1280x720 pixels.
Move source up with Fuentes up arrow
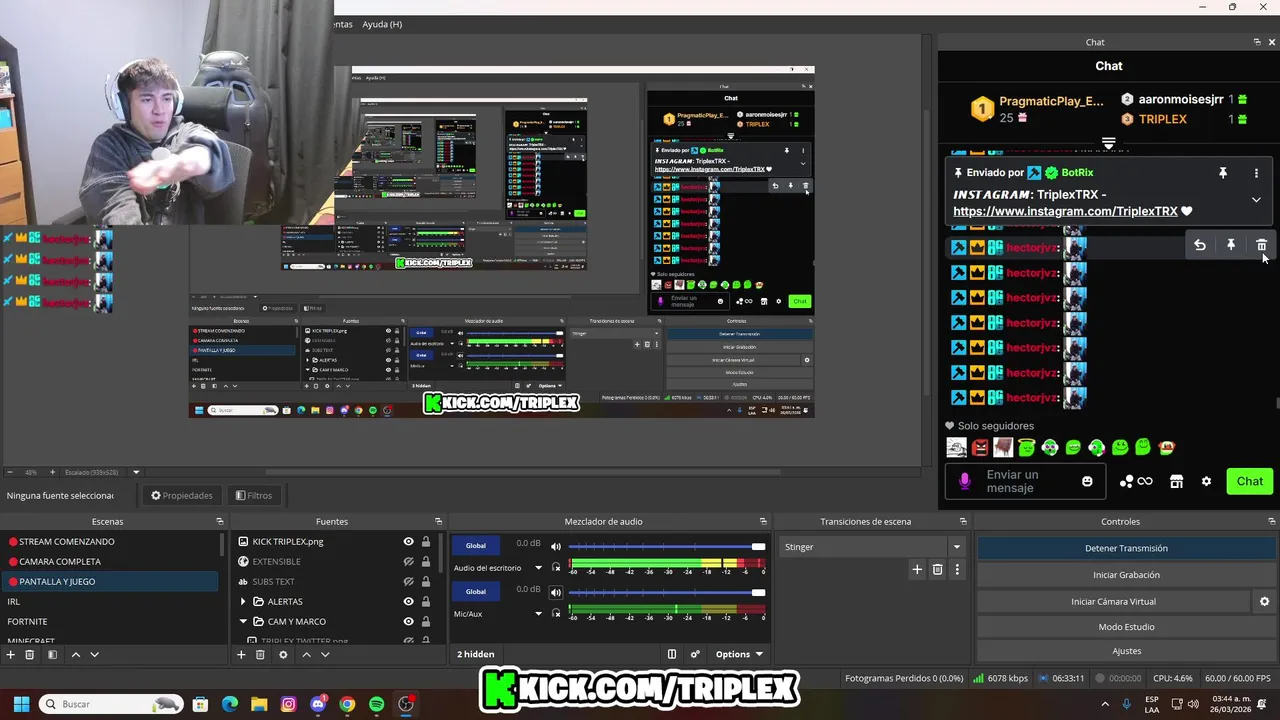tap(306, 654)
